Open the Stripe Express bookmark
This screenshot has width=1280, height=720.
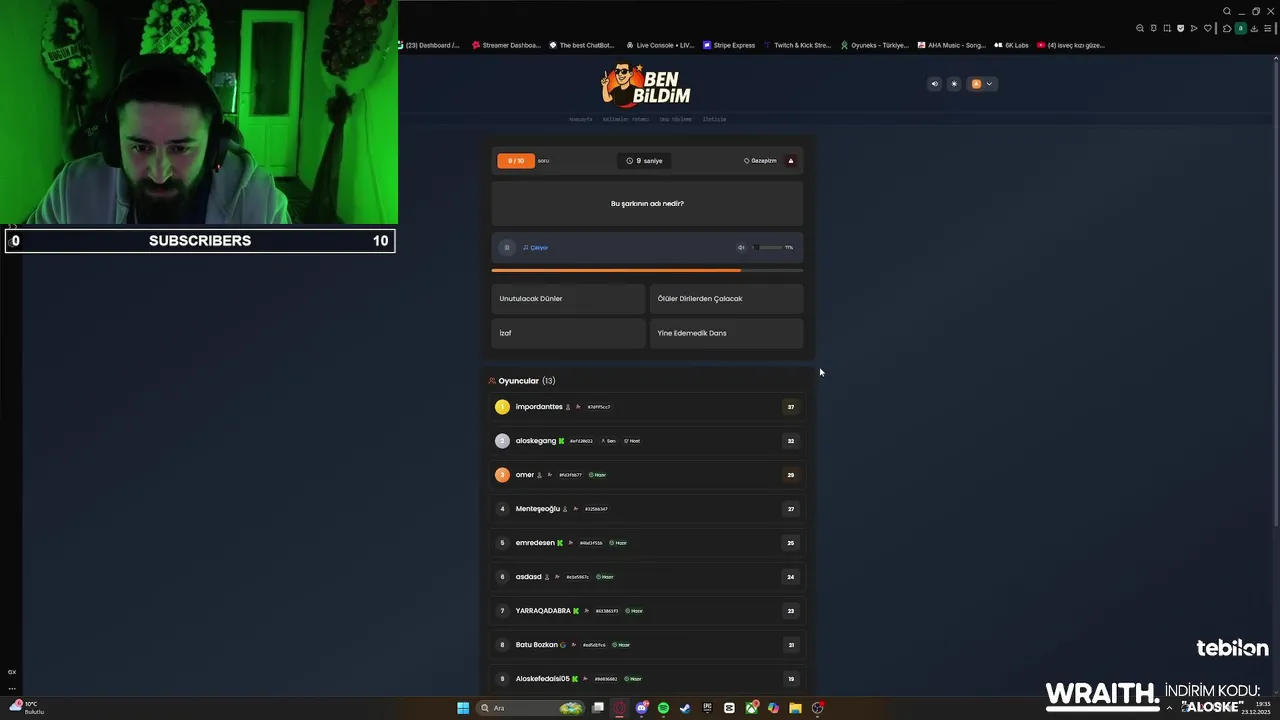[x=729, y=45]
